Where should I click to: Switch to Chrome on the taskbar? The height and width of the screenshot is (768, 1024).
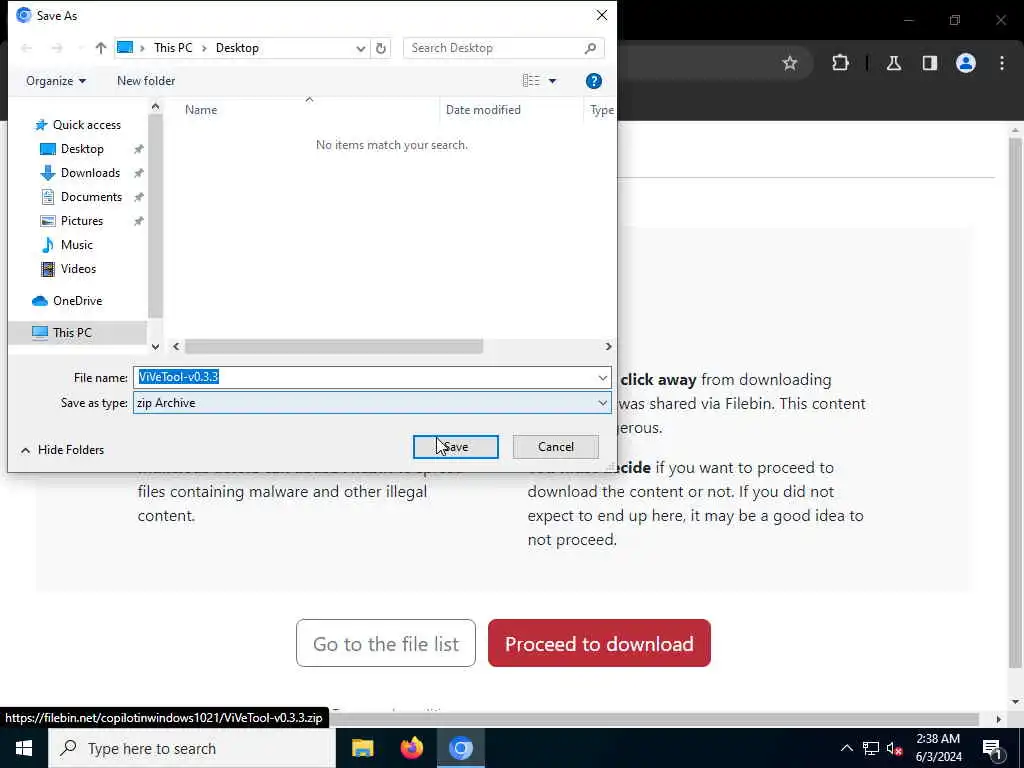[x=460, y=748]
